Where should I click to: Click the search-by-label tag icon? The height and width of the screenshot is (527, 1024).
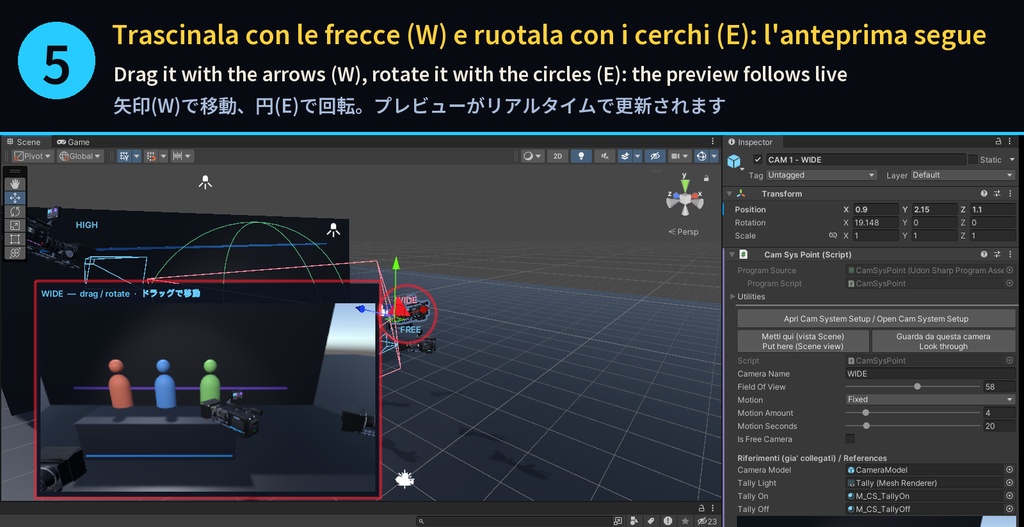tap(651, 521)
